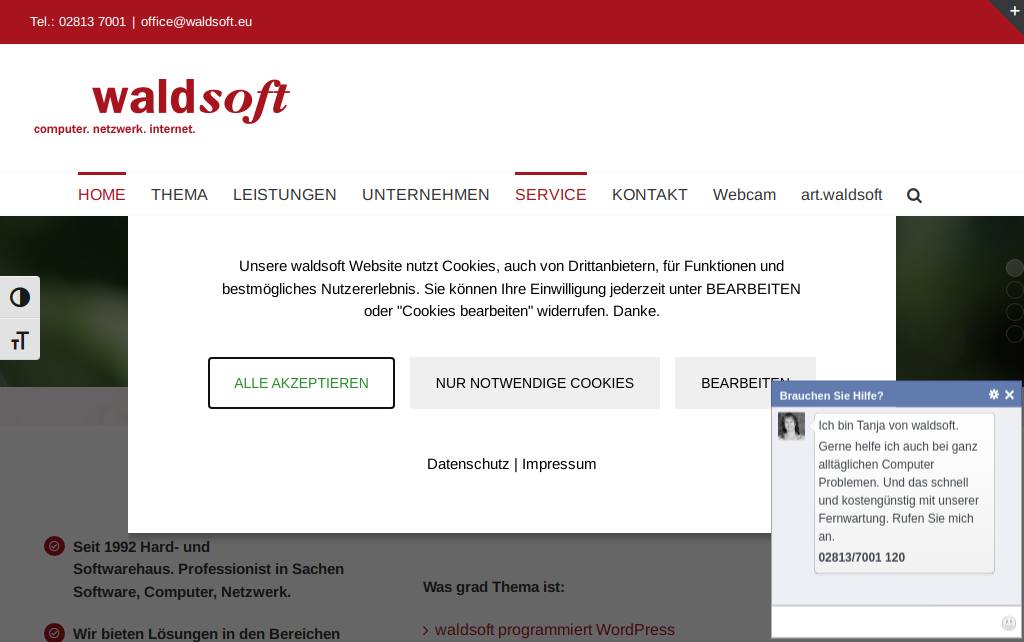Screen dimensions: 1024x642
Task: Click the waldsoft logo
Action: (163, 106)
